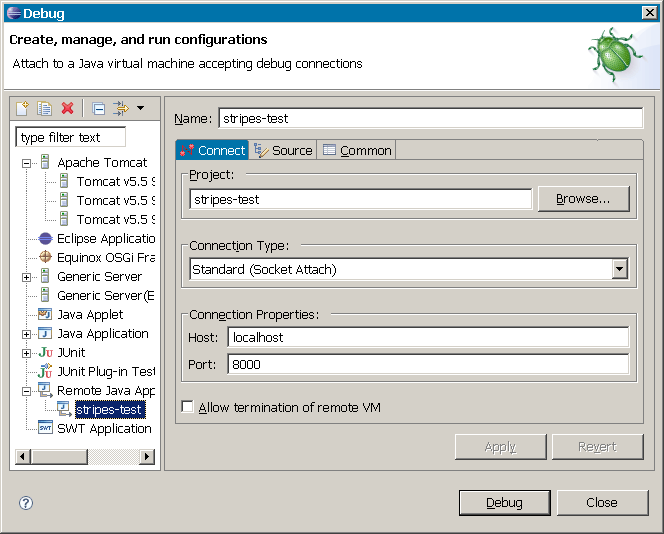Click the tree scrollbar's right arrow

tap(147, 457)
